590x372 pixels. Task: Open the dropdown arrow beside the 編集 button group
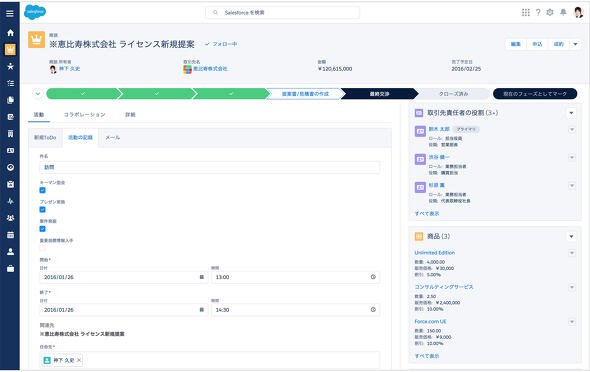575,44
